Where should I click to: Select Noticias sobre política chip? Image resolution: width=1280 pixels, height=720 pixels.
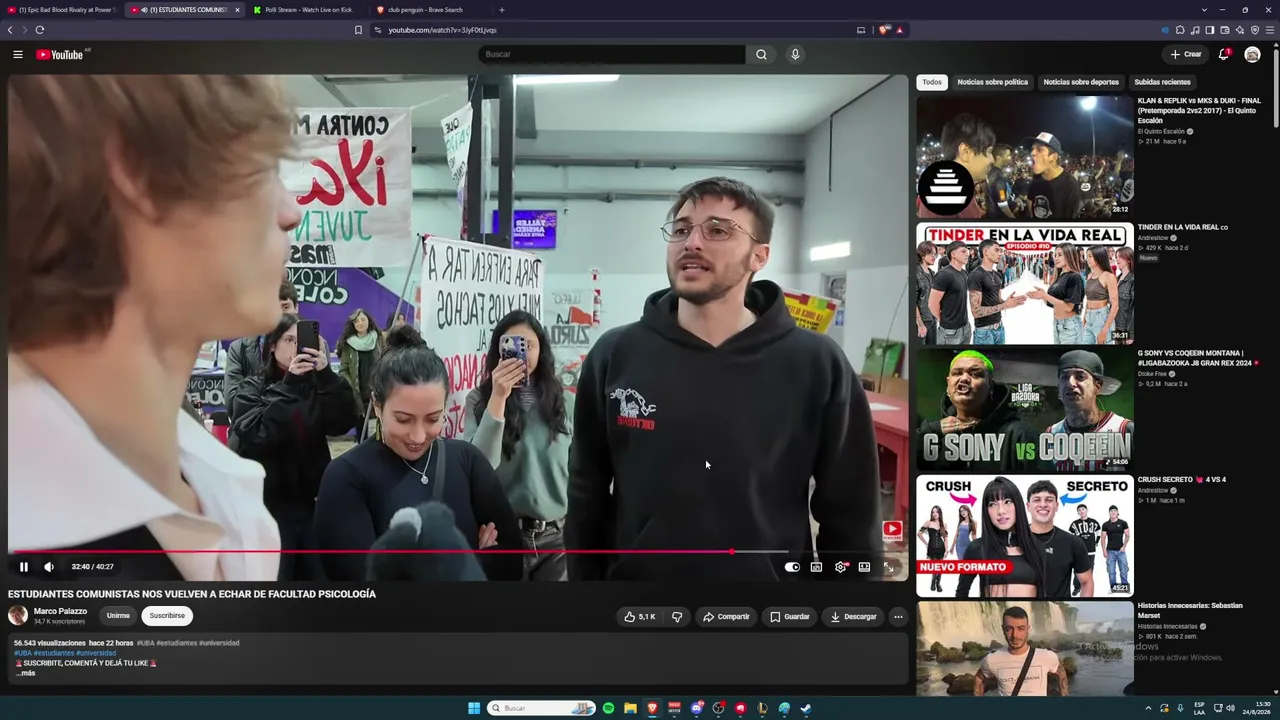[x=992, y=82]
